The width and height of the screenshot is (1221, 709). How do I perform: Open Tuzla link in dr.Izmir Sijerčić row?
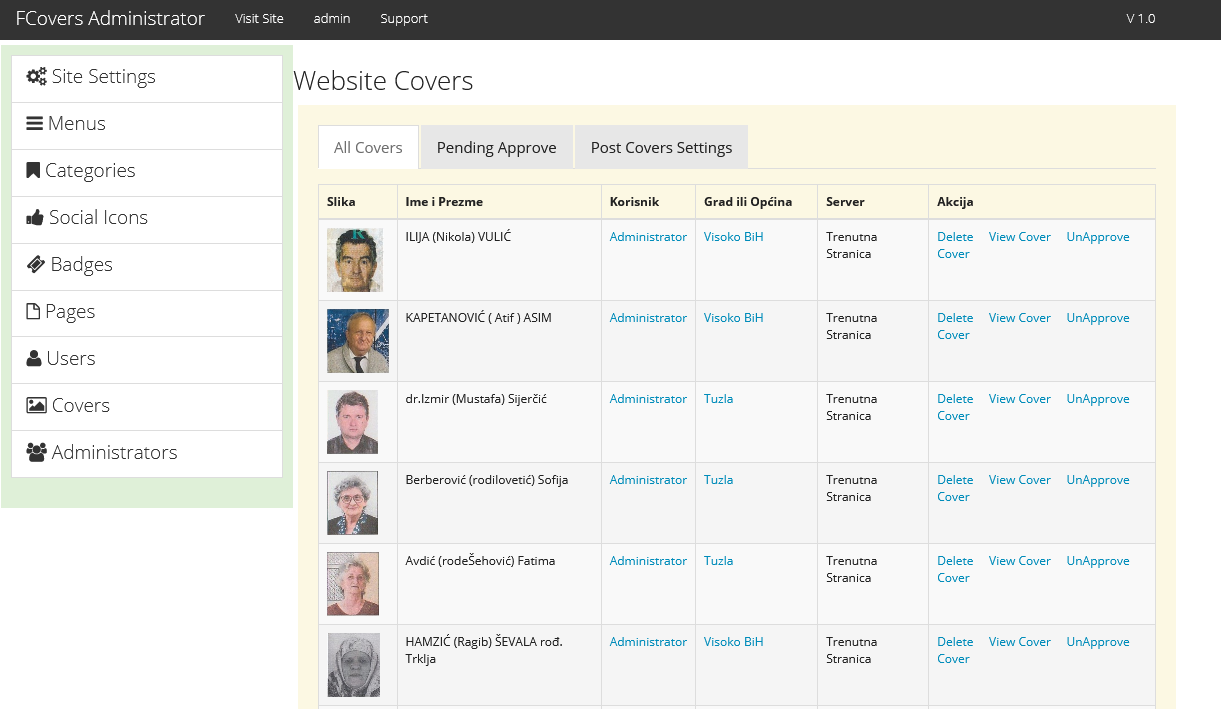(x=718, y=399)
